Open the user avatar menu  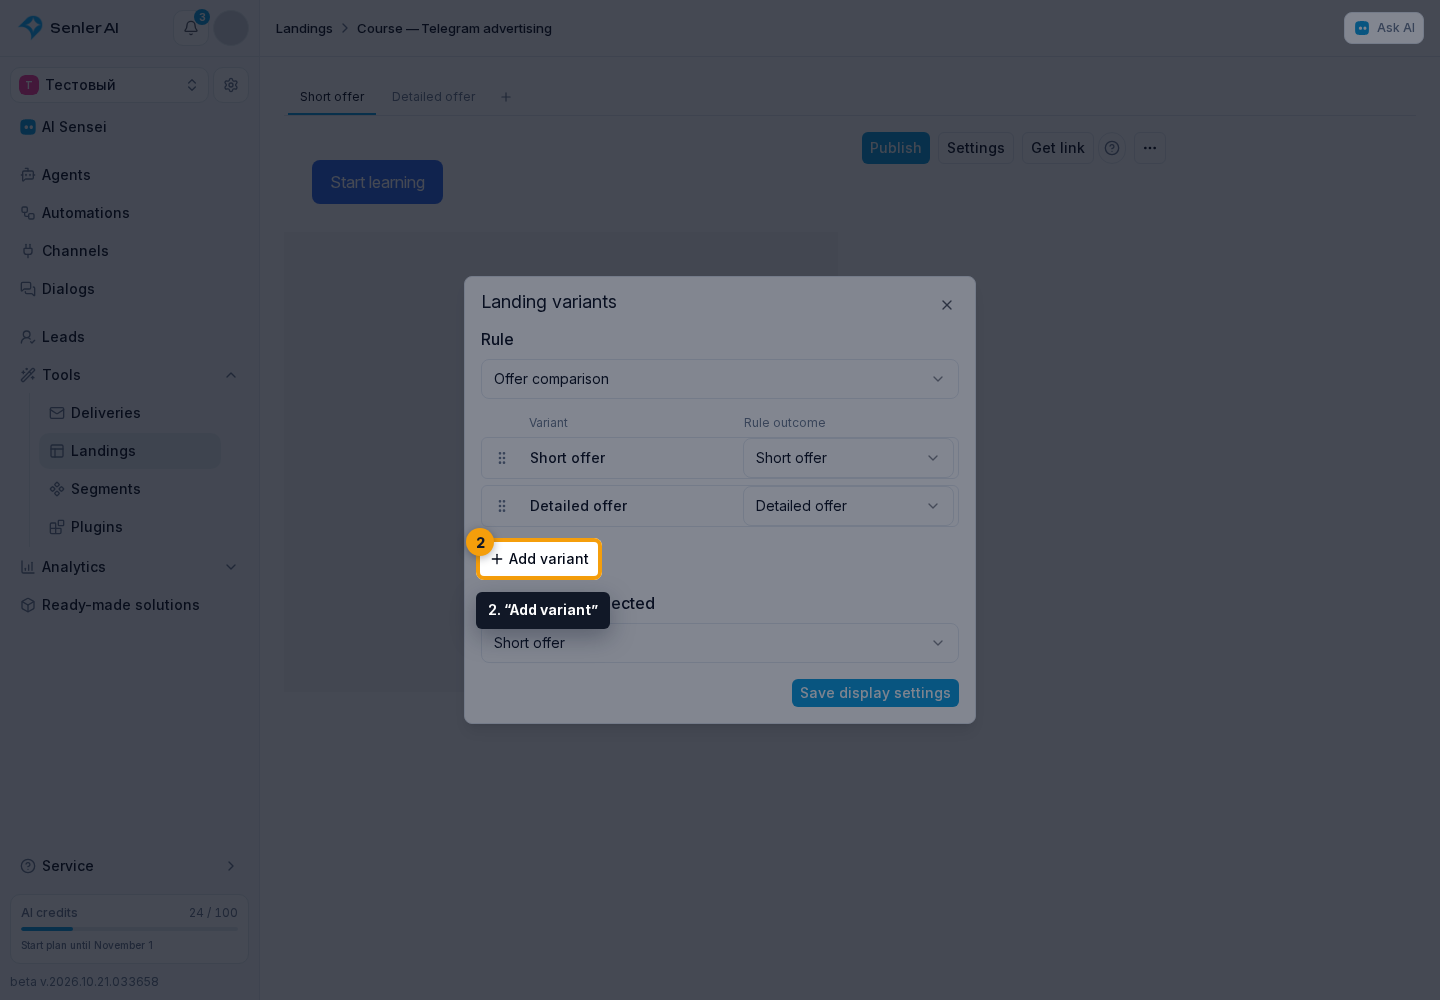coord(231,28)
